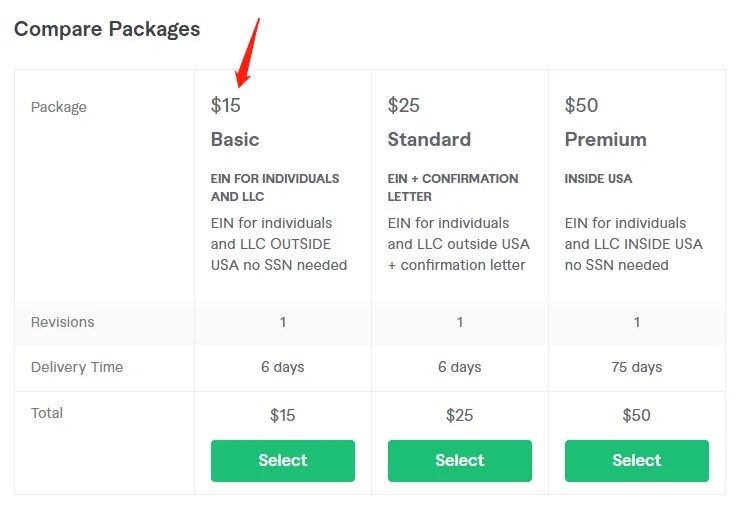
Task: Select the Standard $25 package button
Action: (460, 461)
